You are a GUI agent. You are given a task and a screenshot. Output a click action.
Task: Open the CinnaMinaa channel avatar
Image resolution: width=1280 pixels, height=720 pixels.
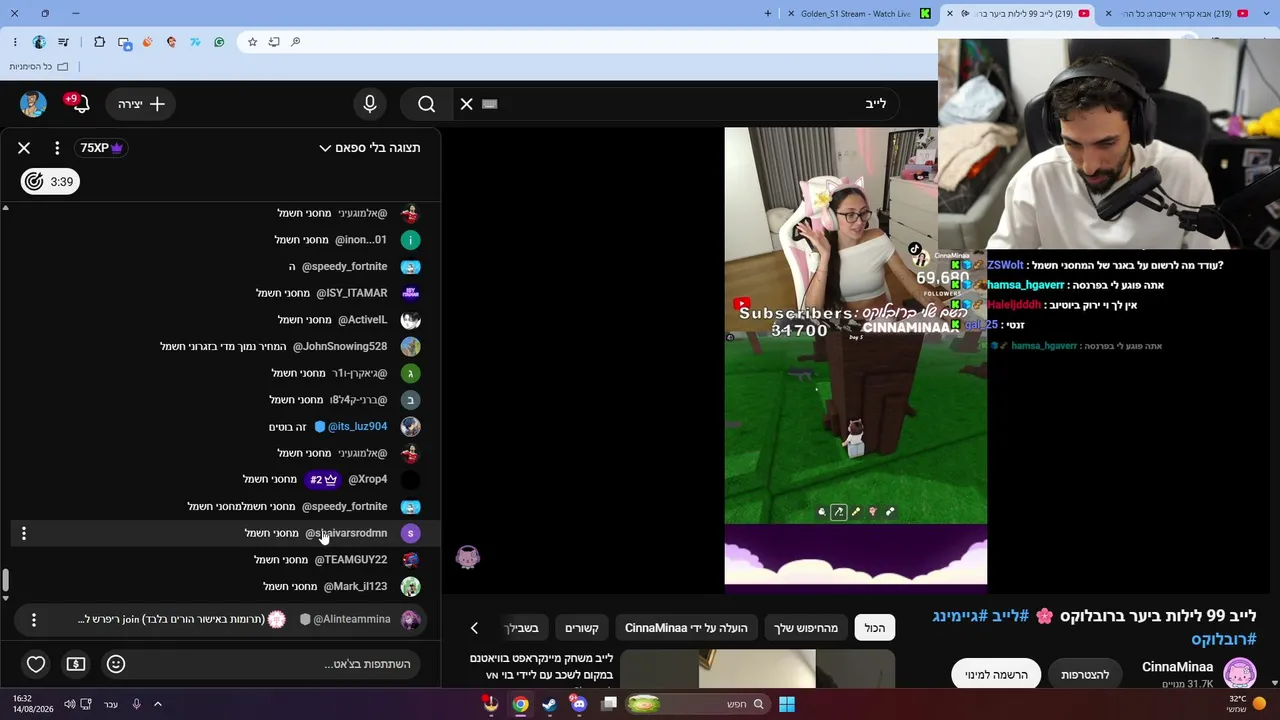click(x=1240, y=673)
